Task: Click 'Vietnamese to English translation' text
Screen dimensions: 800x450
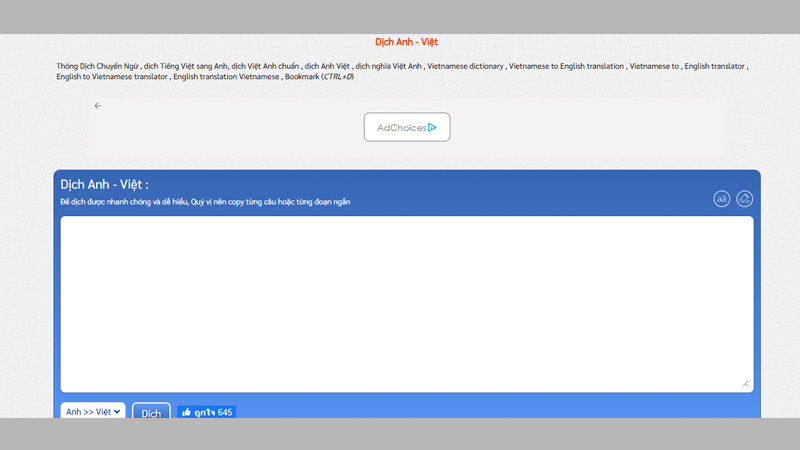Action: (566, 66)
